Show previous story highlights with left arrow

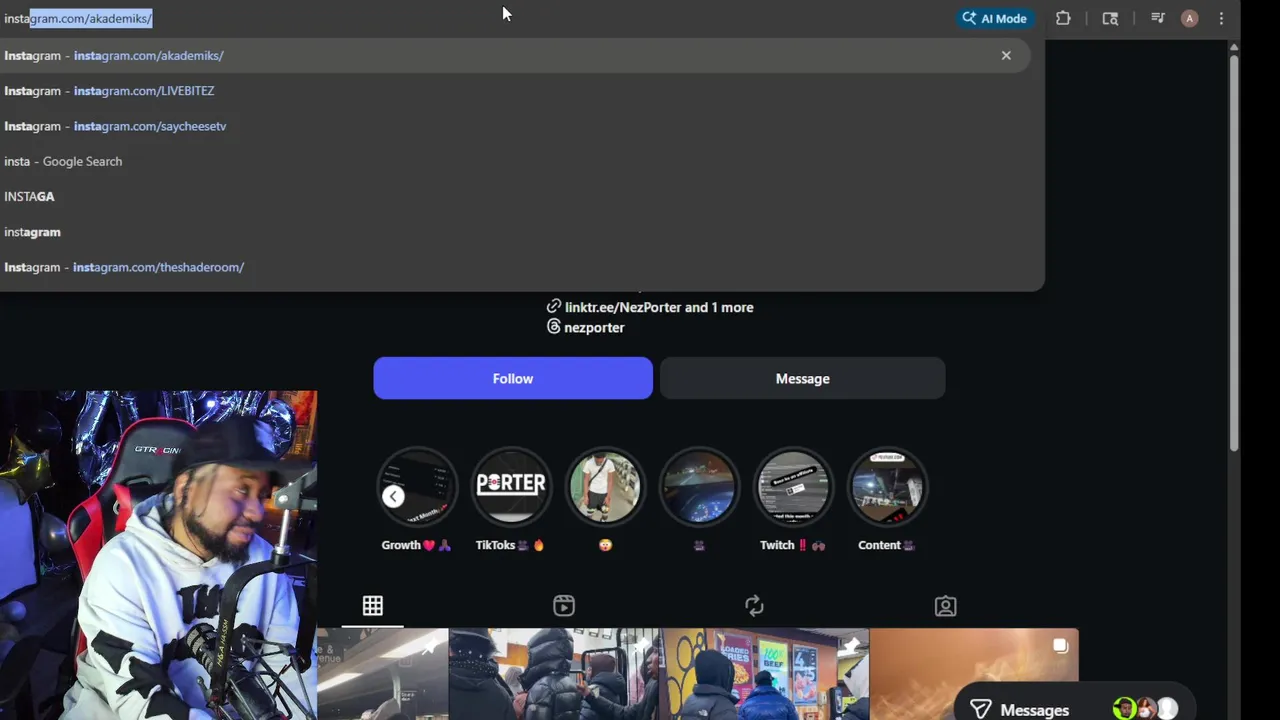tap(393, 497)
